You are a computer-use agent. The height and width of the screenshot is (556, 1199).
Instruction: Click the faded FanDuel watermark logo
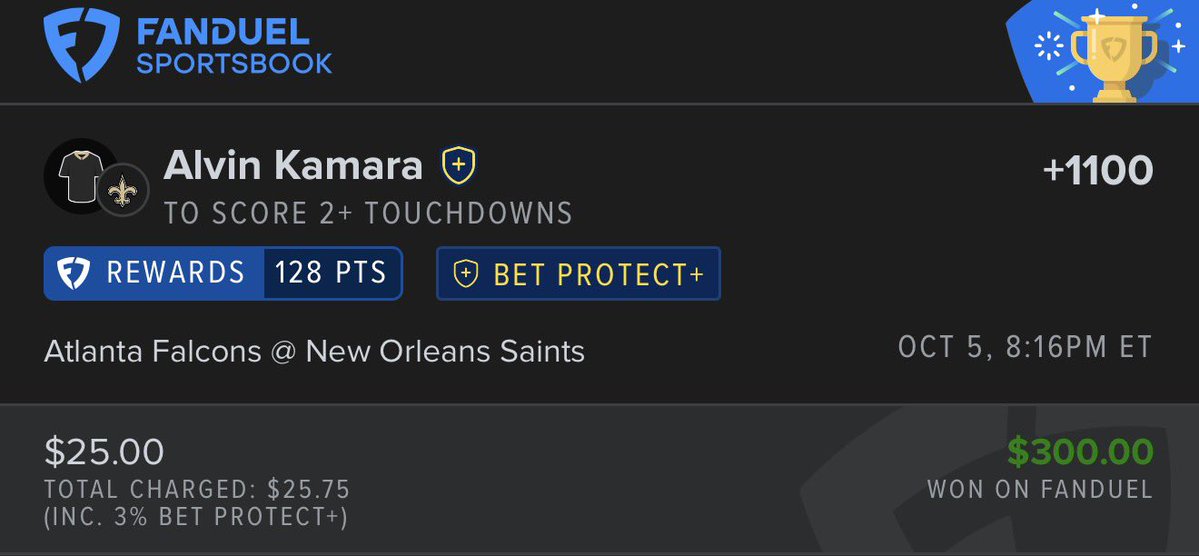994,482
